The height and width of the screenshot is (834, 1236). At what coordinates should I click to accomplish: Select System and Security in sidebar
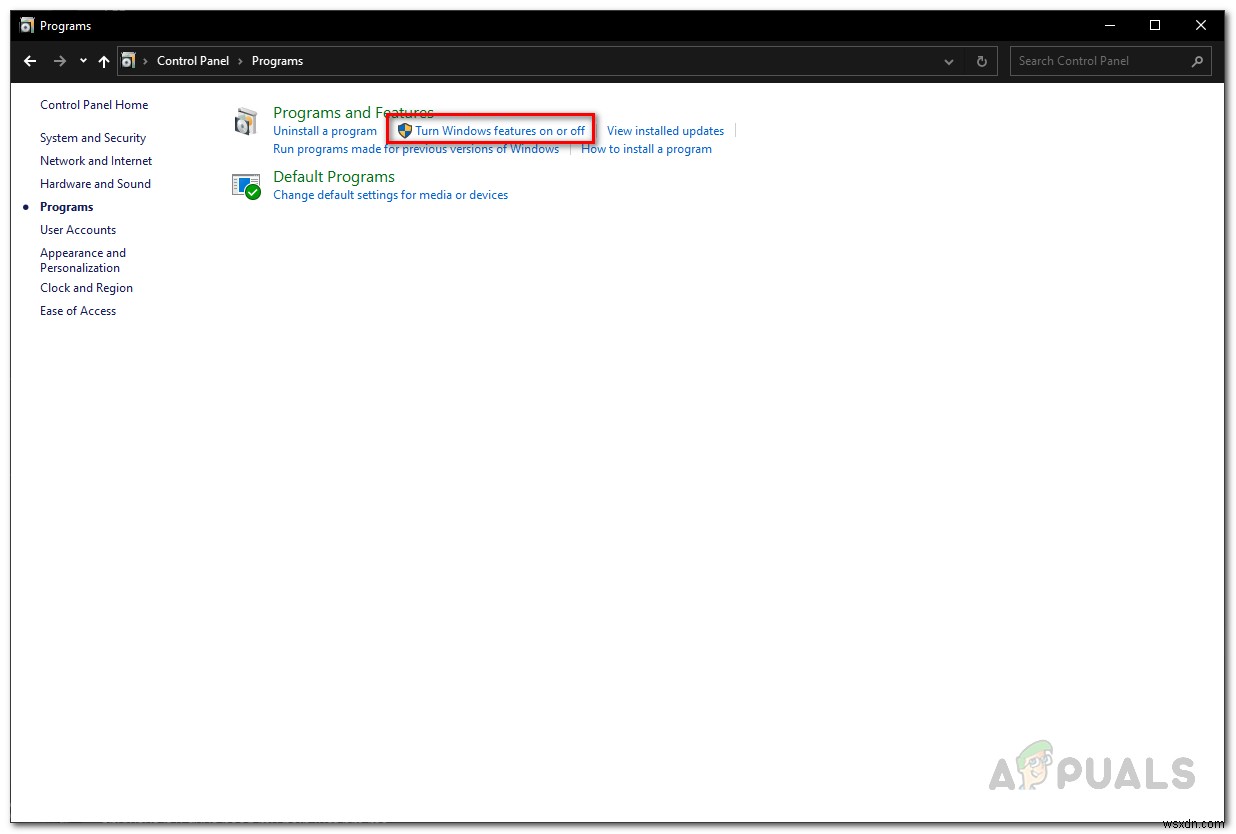[93, 137]
